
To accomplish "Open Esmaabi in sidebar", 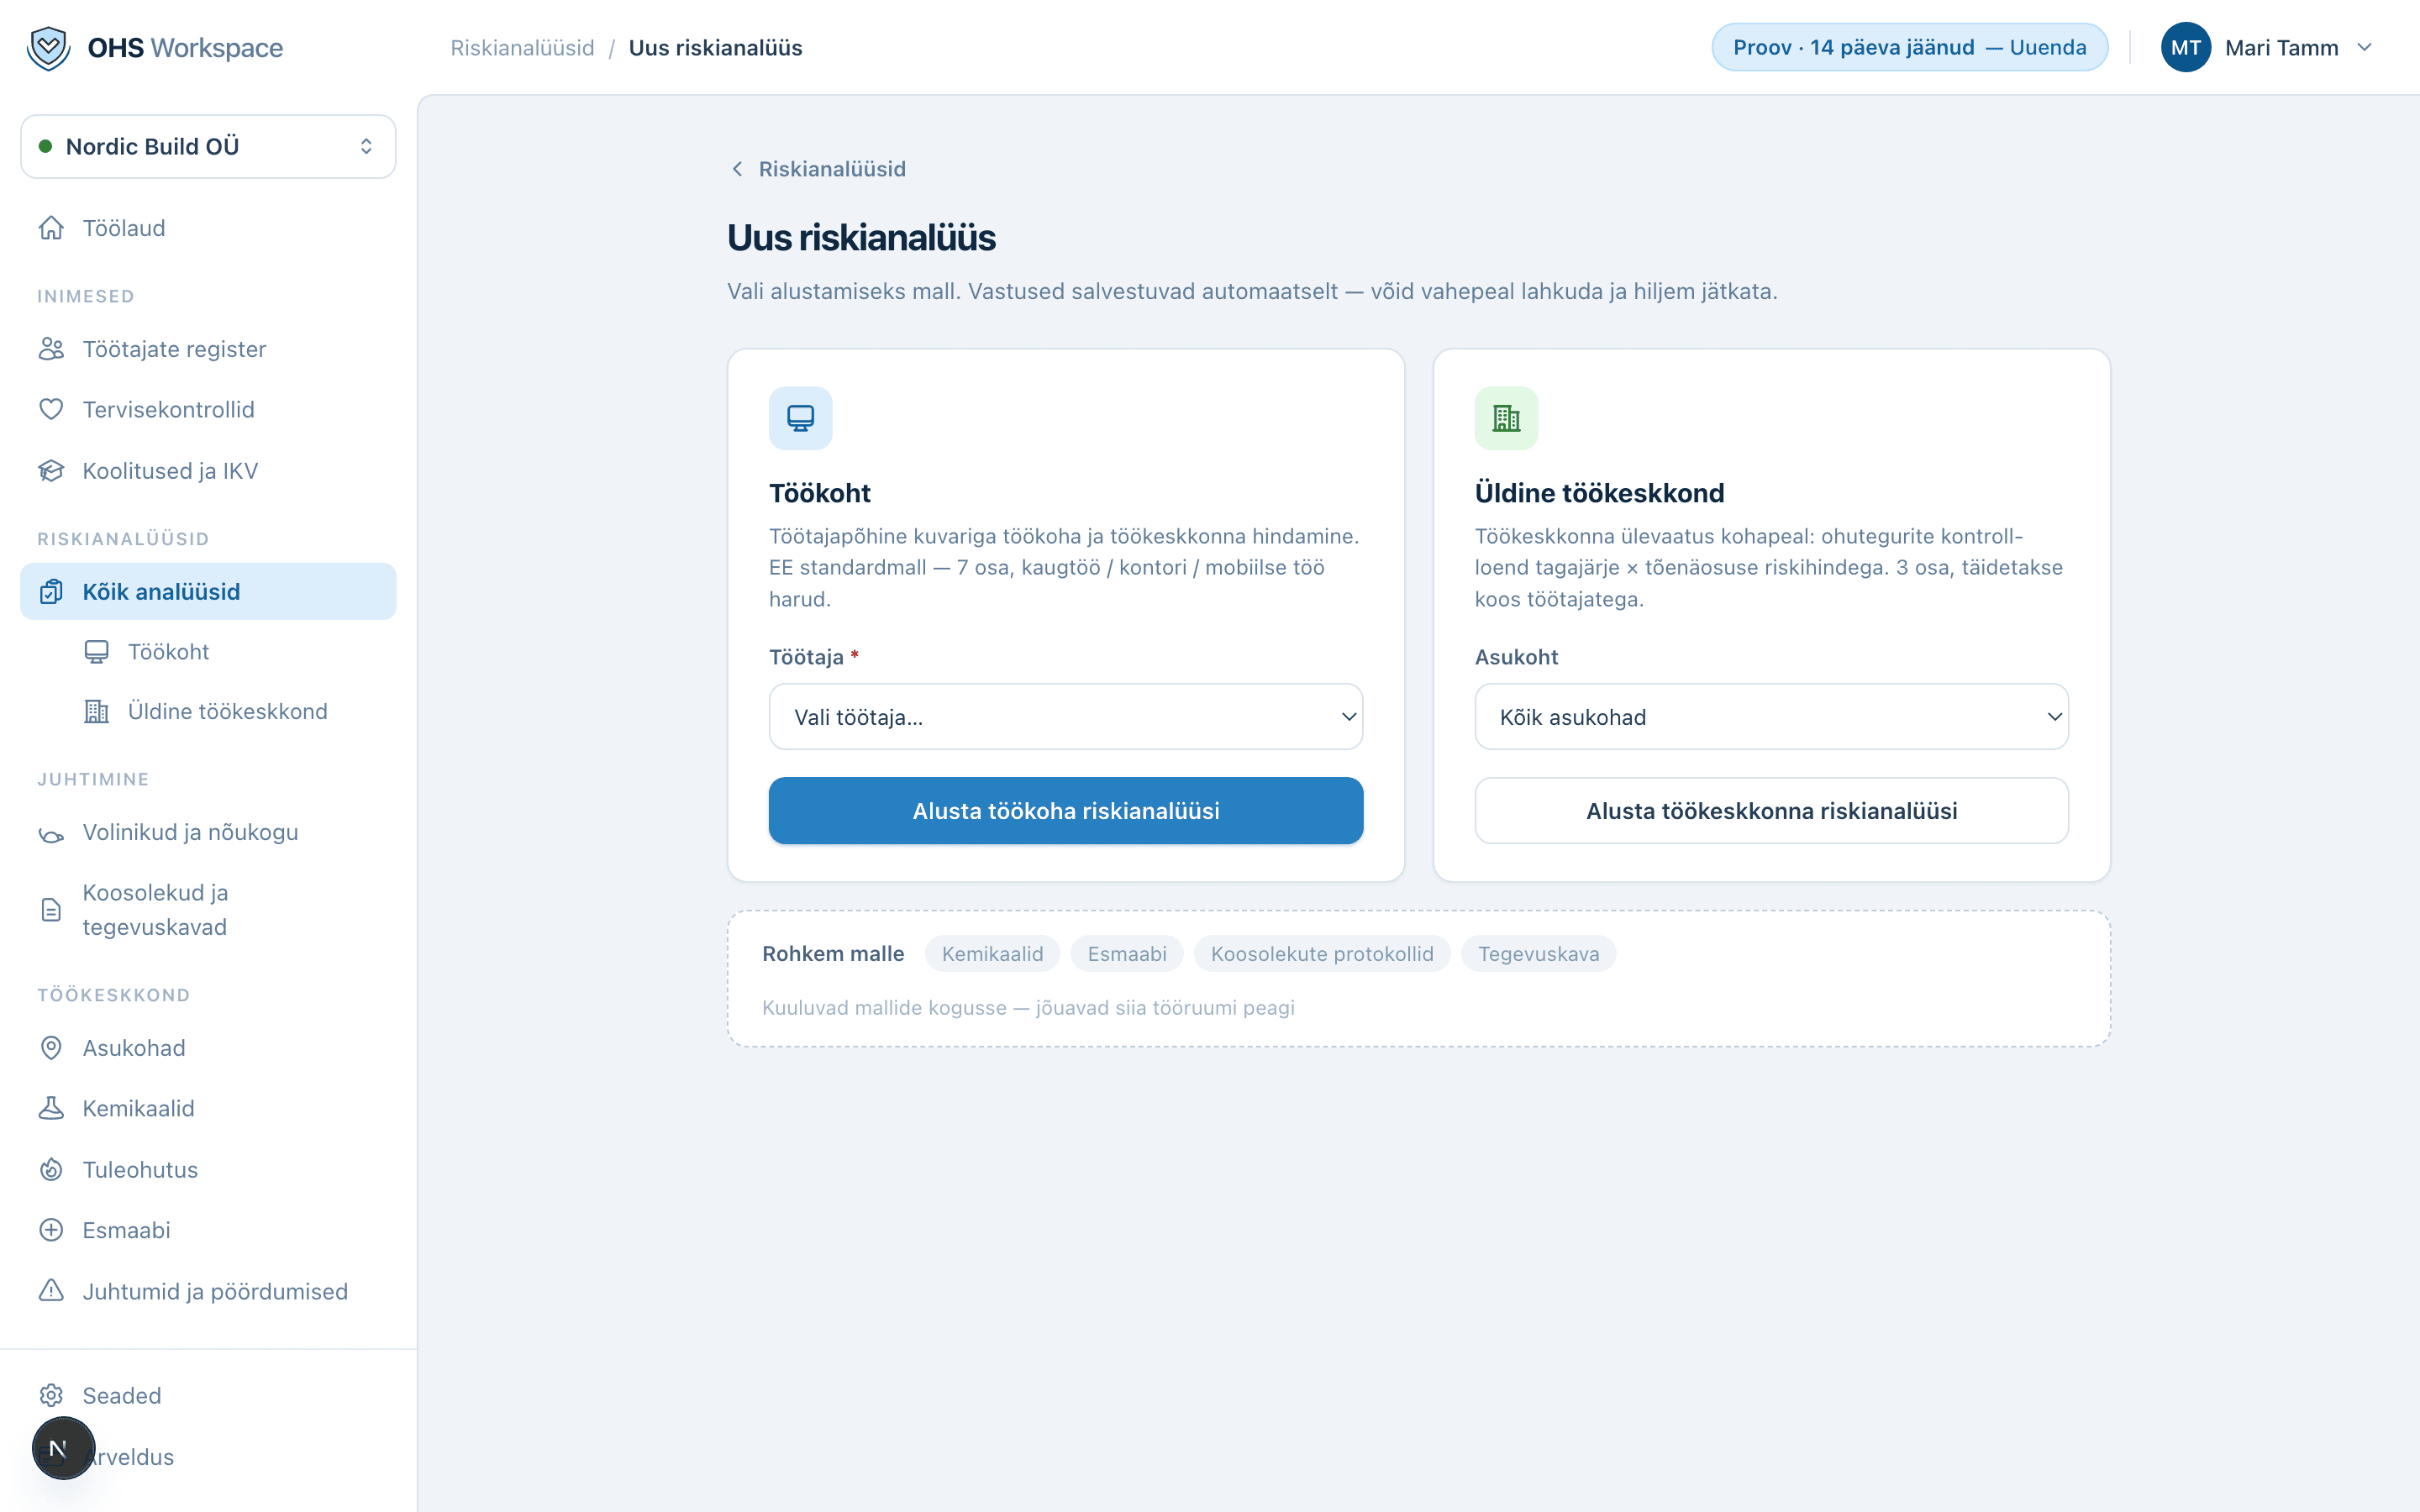I will tap(208, 1230).
